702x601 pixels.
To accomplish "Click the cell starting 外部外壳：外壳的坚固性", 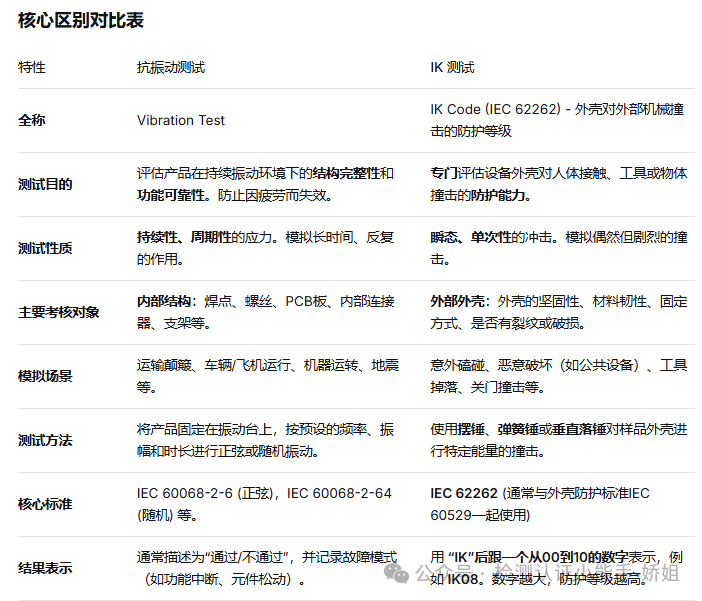I will tap(559, 313).
